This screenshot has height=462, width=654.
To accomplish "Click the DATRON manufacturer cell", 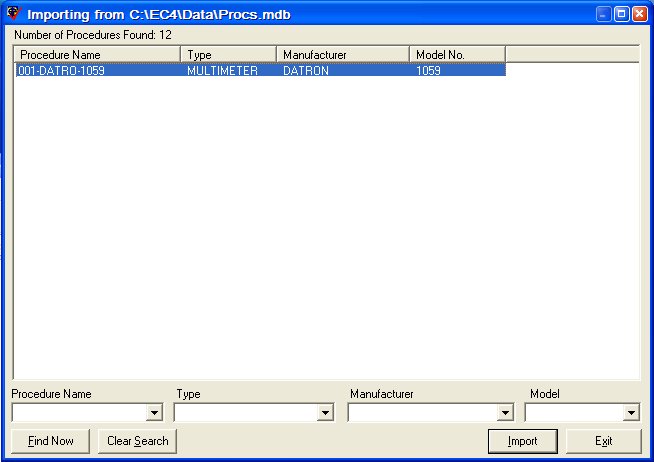I will [305, 71].
